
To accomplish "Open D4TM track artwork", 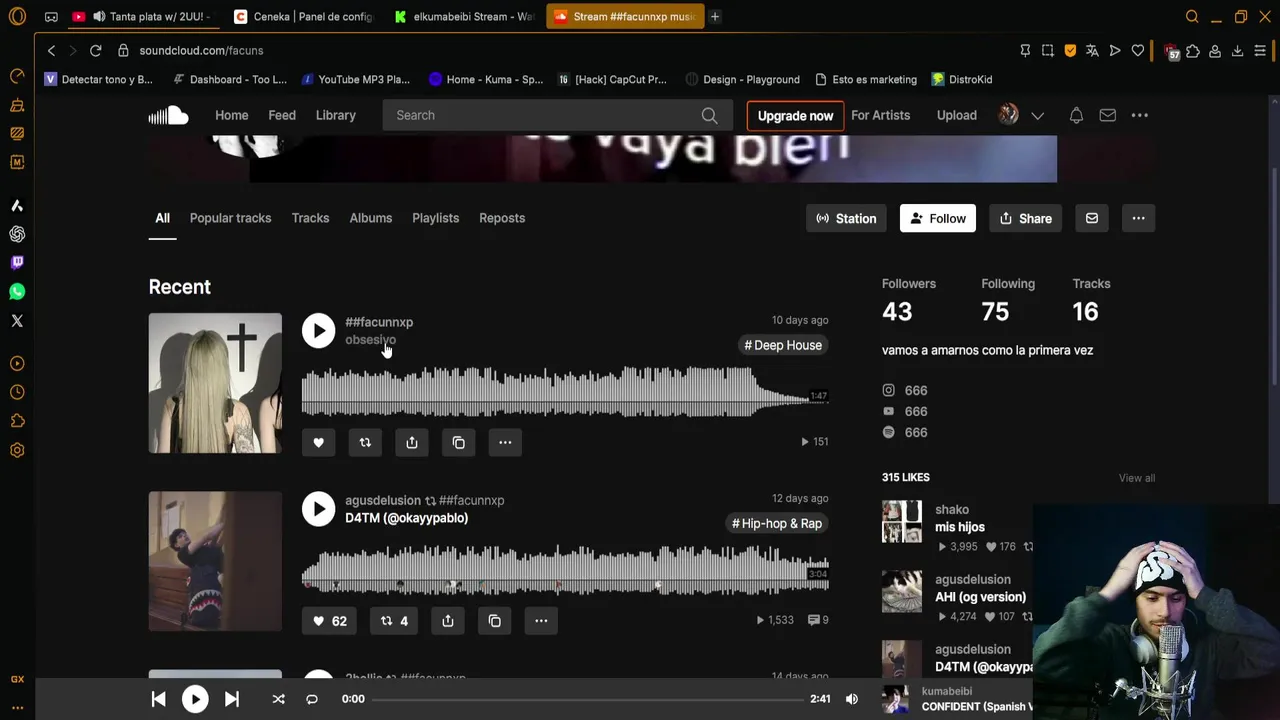I will (215, 561).
